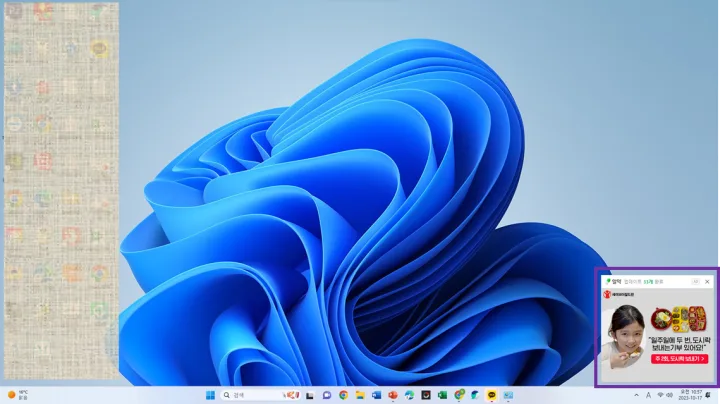Switch the input language indicator A
This screenshot has height=404, width=720.
(648, 395)
